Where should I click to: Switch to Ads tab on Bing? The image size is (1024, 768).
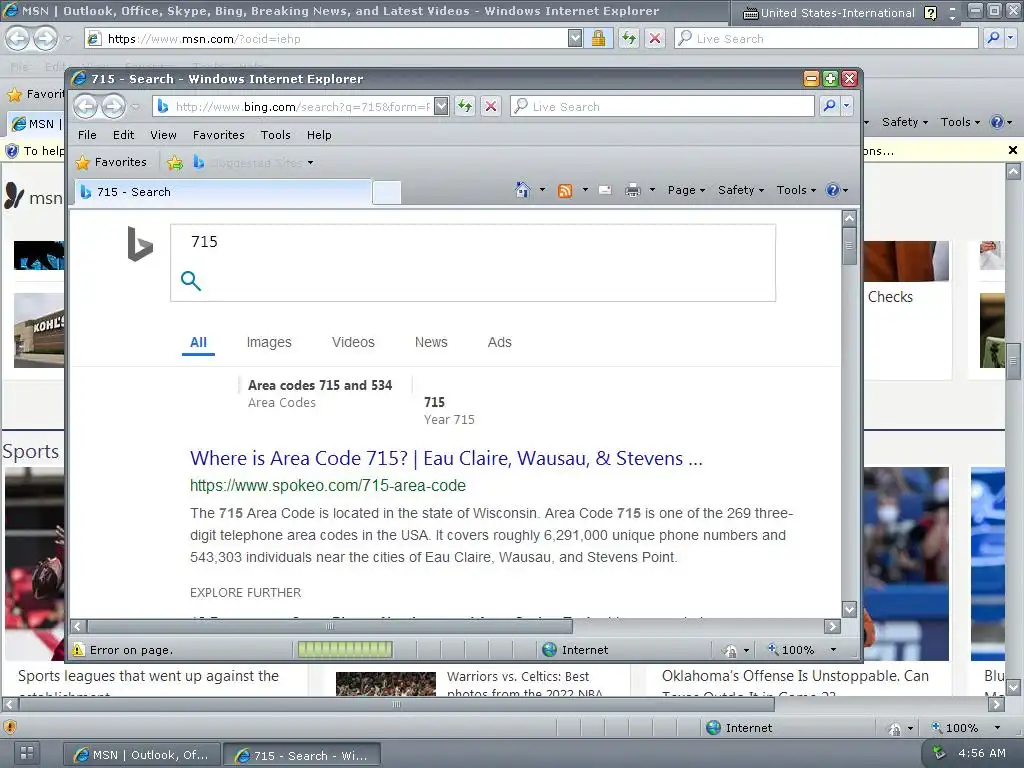(x=500, y=342)
